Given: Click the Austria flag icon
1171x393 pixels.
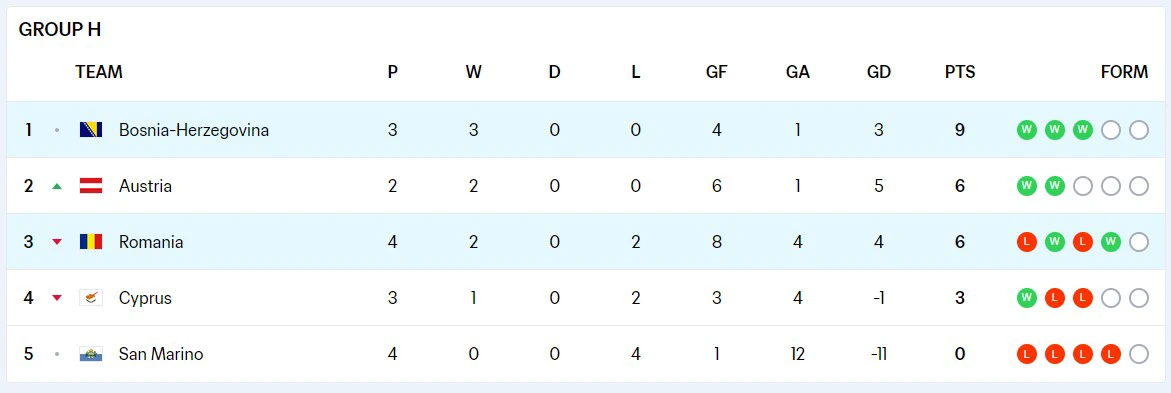Looking at the screenshot, I should point(91,186).
